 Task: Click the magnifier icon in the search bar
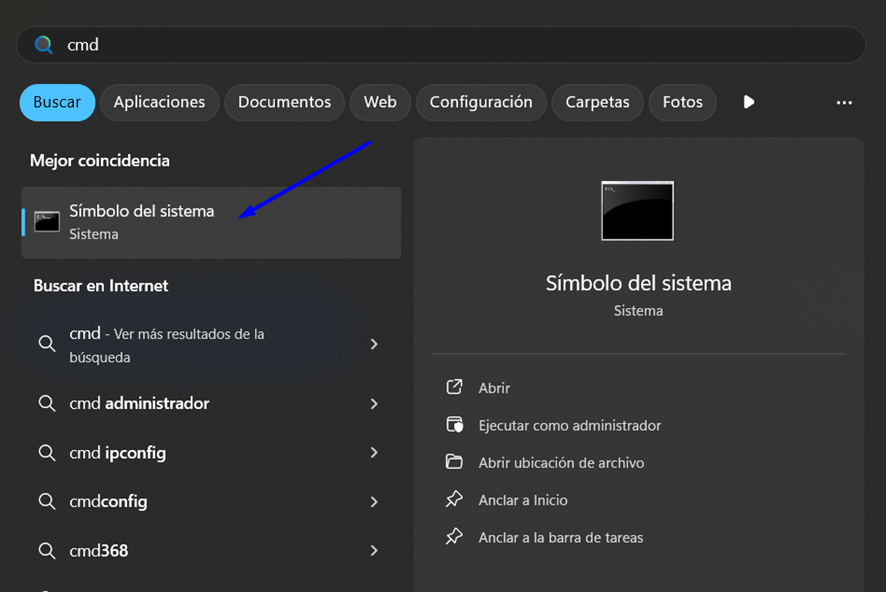tap(43, 44)
